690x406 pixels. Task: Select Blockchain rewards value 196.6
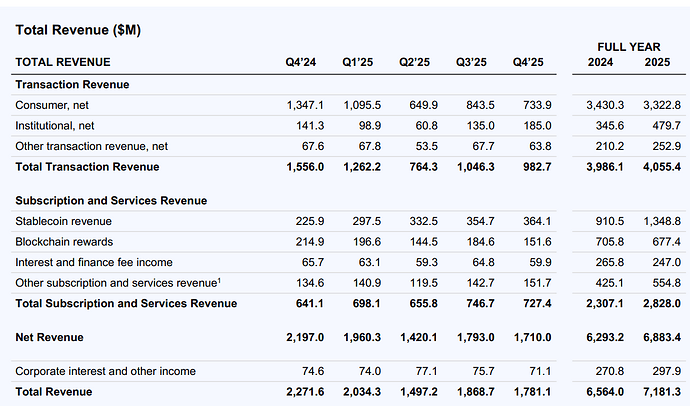tap(367, 242)
